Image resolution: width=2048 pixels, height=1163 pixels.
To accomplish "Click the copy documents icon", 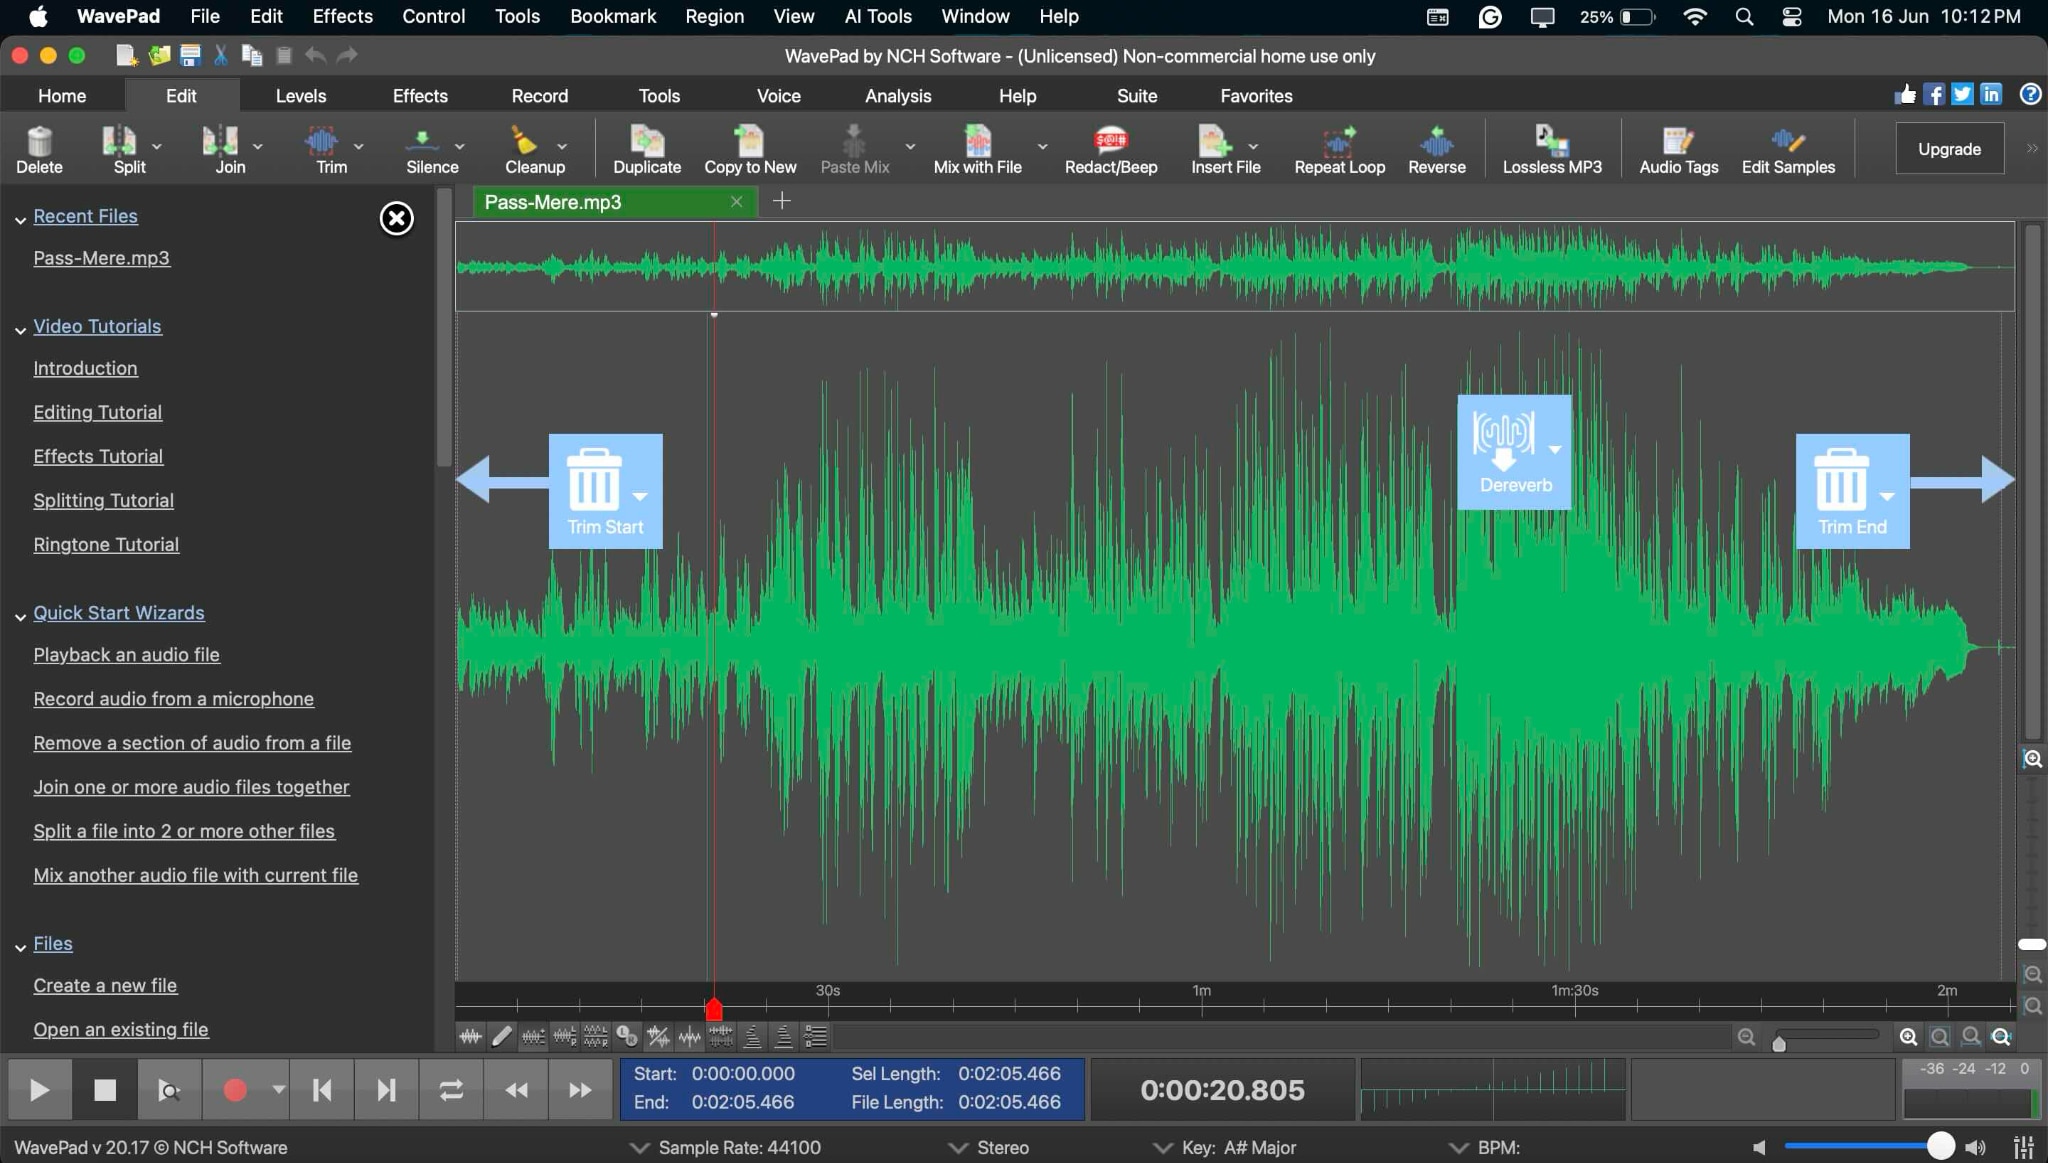I will 252,56.
